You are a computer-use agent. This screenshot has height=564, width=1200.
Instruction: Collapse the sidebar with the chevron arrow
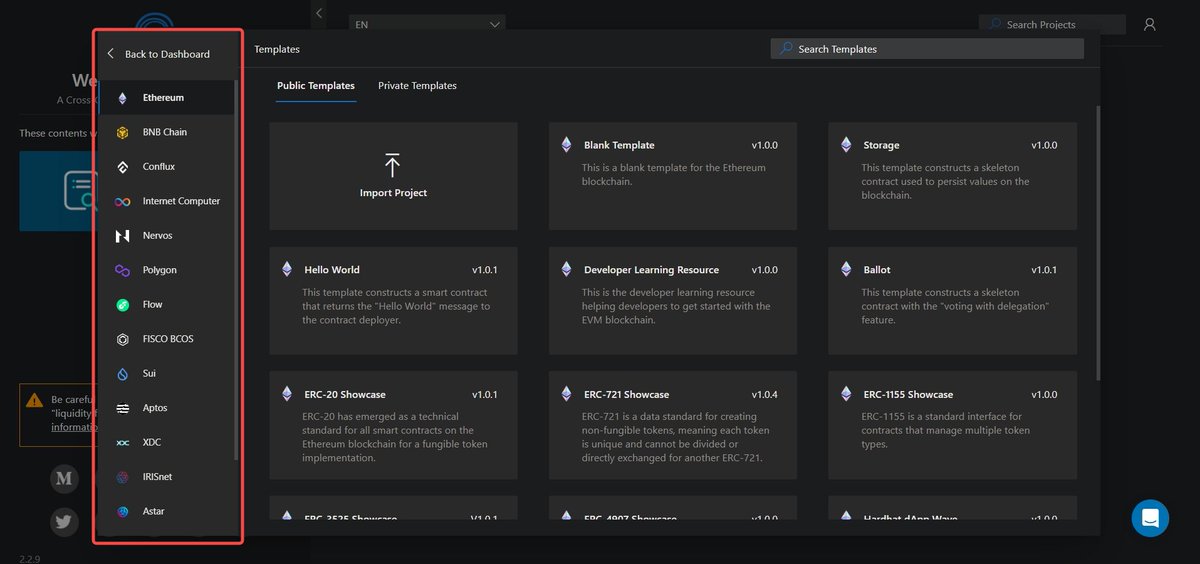click(x=319, y=13)
